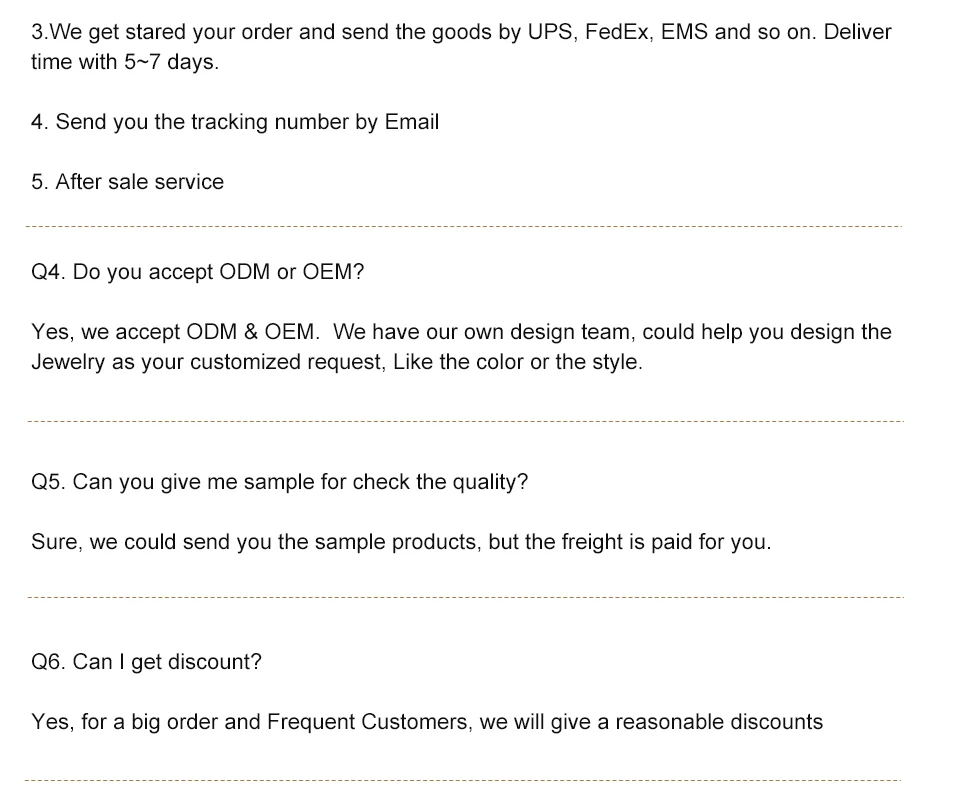Click the Q6 question about getting a discount
The image size is (960, 801).
point(146,662)
